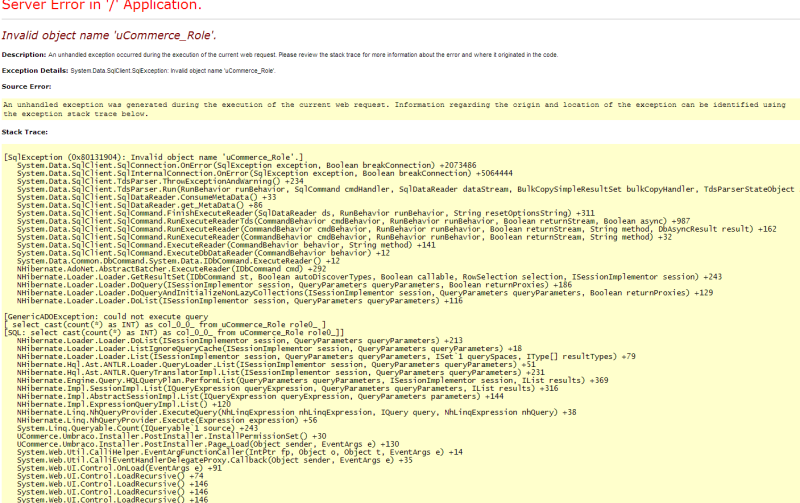Viewport: 800px width, 503px height.
Task: Click the 'NhQueryProvider.ExecuteQuery' stack line
Action: coord(296,412)
